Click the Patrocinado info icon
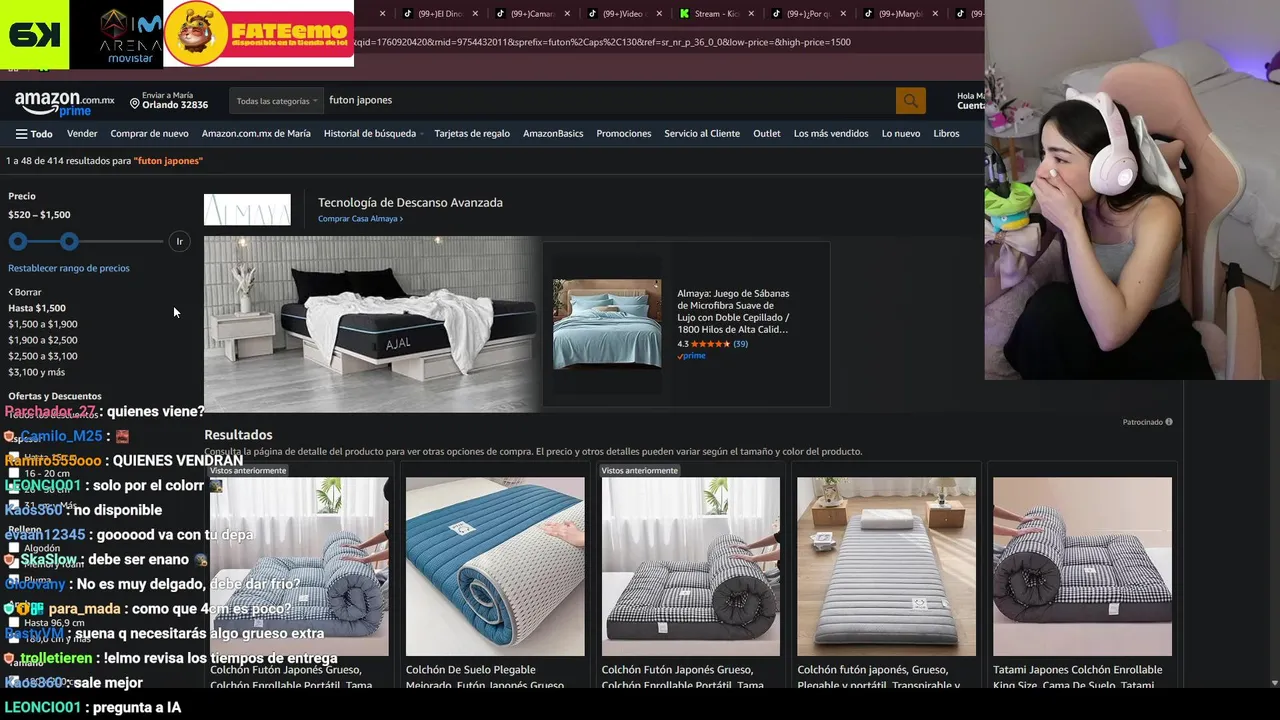1280x720 pixels. point(1168,422)
